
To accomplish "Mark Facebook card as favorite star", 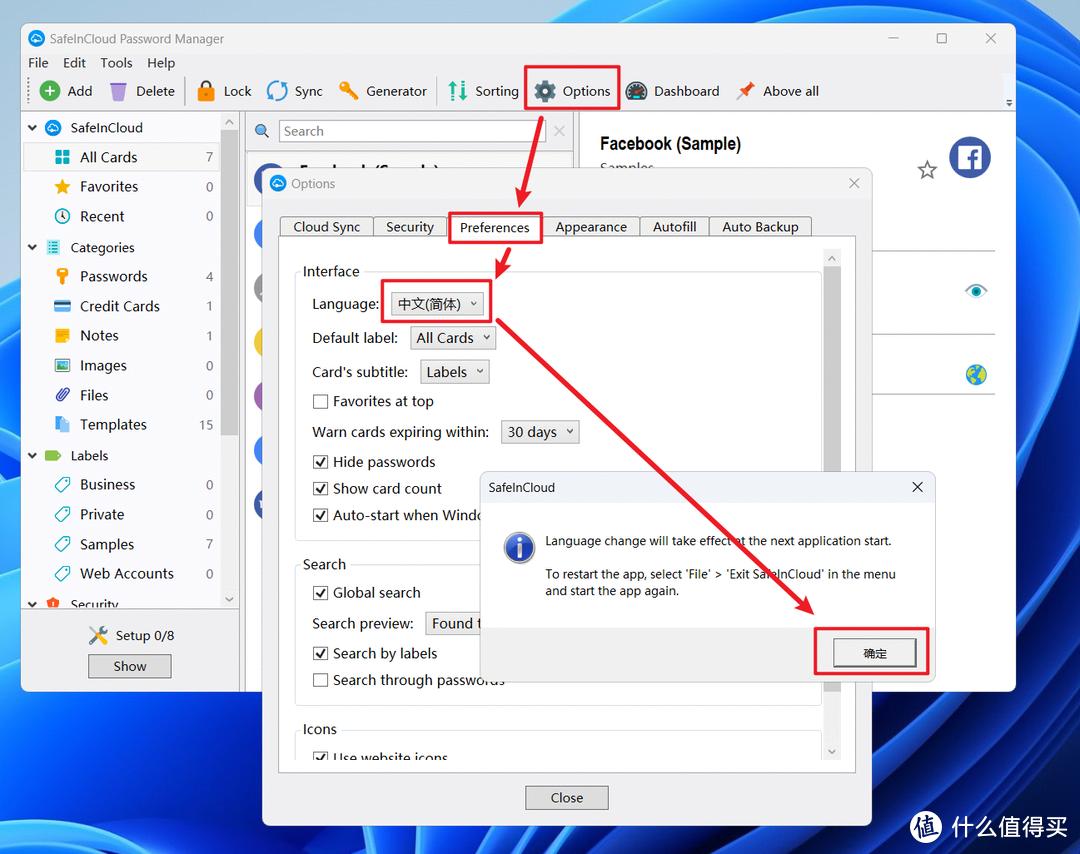I will tap(927, 170).
